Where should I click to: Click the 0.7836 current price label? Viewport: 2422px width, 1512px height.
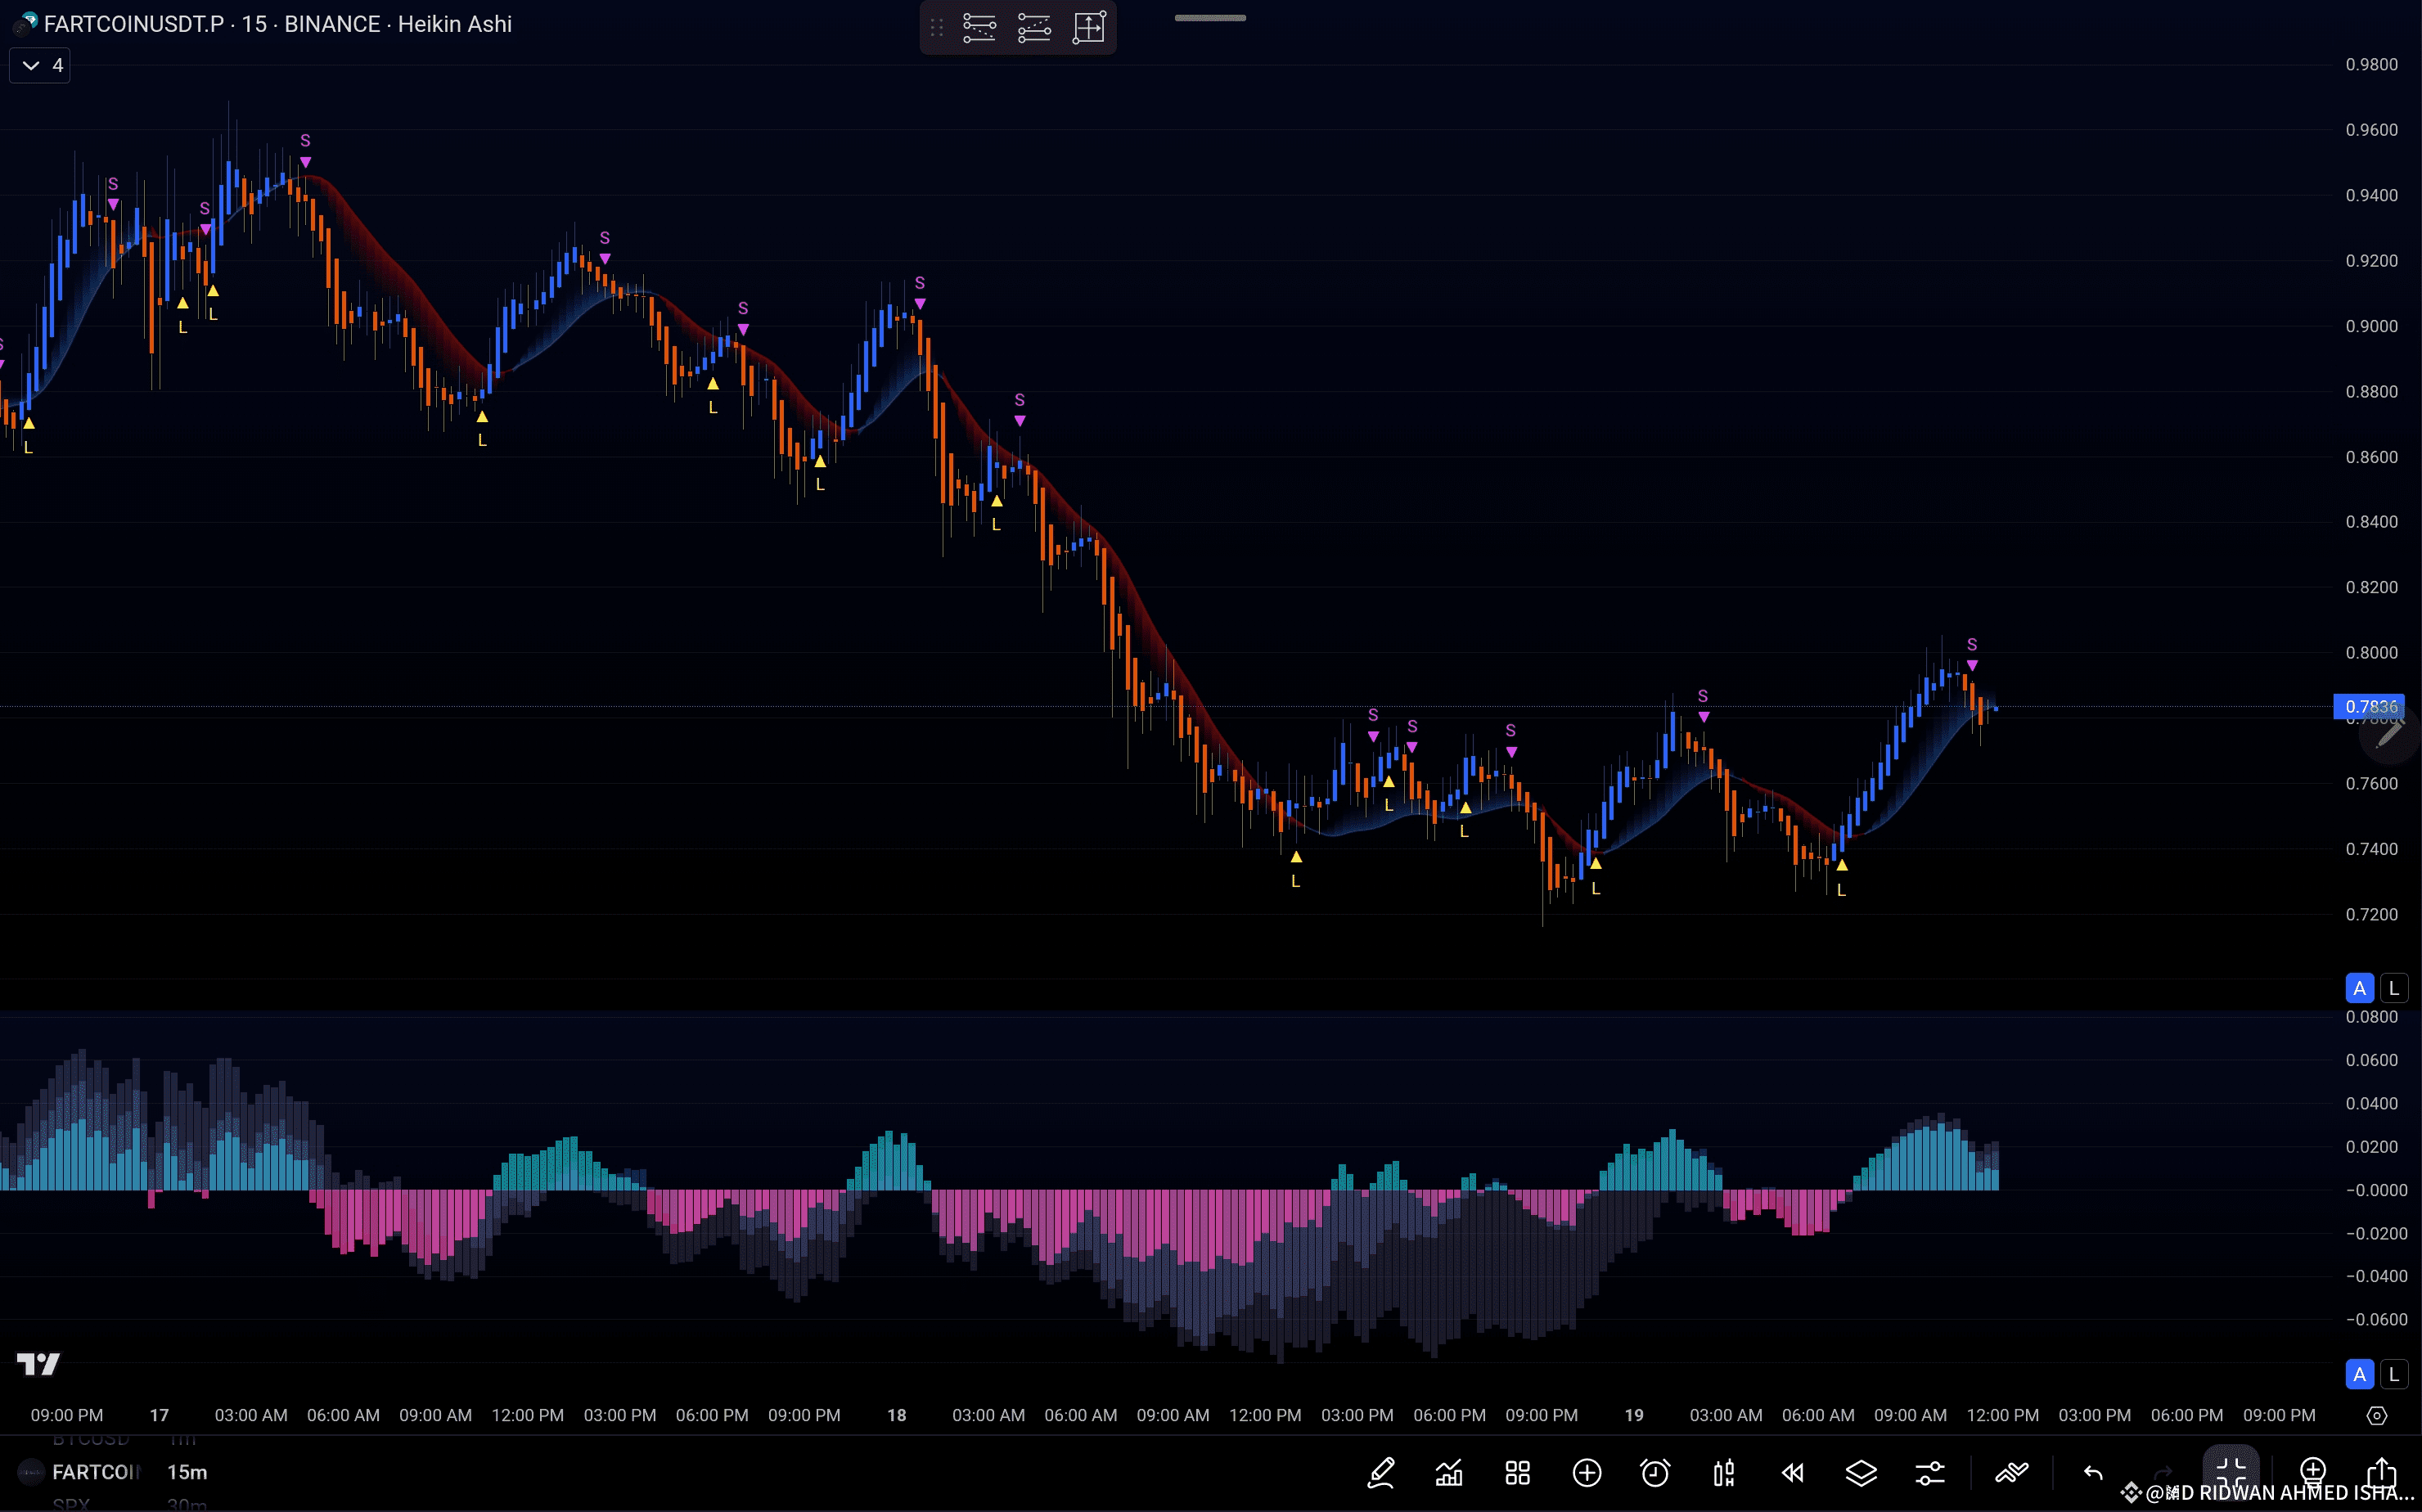pyautogui.click(x=2369, y=707)
